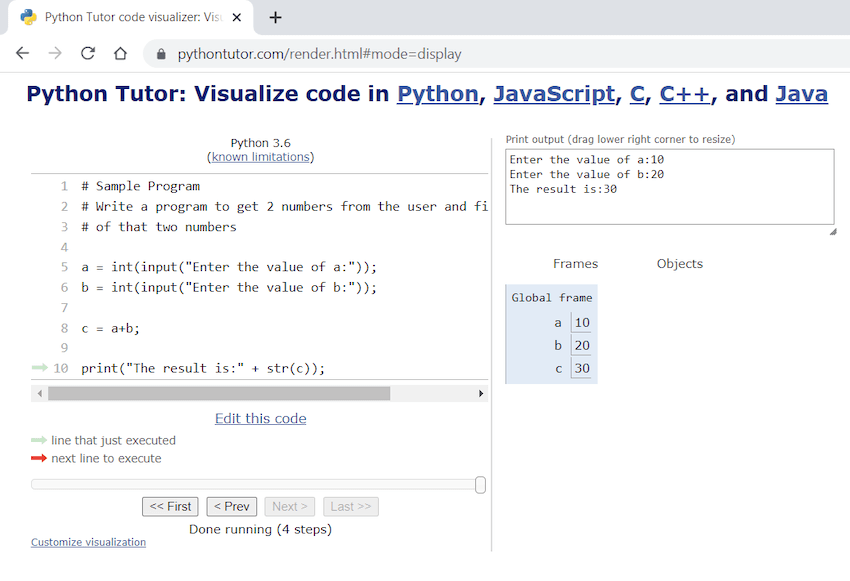Click the code scrollbar right arrow
Viewport: 850px width, 581px height.
click(x=481, y=393)
